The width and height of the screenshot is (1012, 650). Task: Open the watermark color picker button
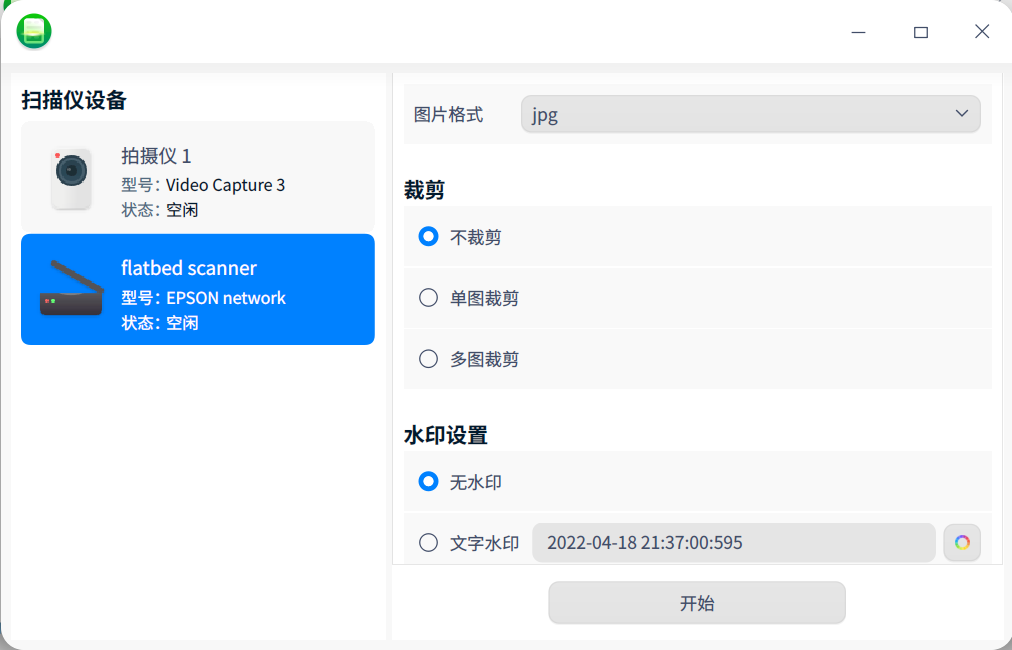coord(962,542)
